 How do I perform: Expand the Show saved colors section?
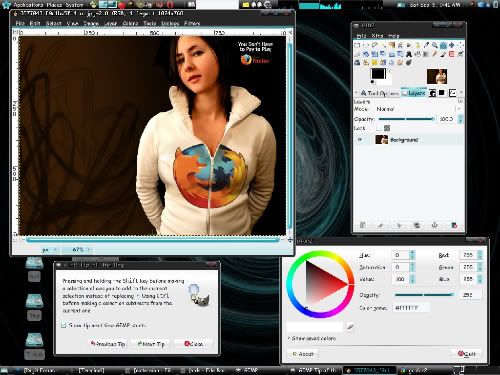tap(312, 338)
